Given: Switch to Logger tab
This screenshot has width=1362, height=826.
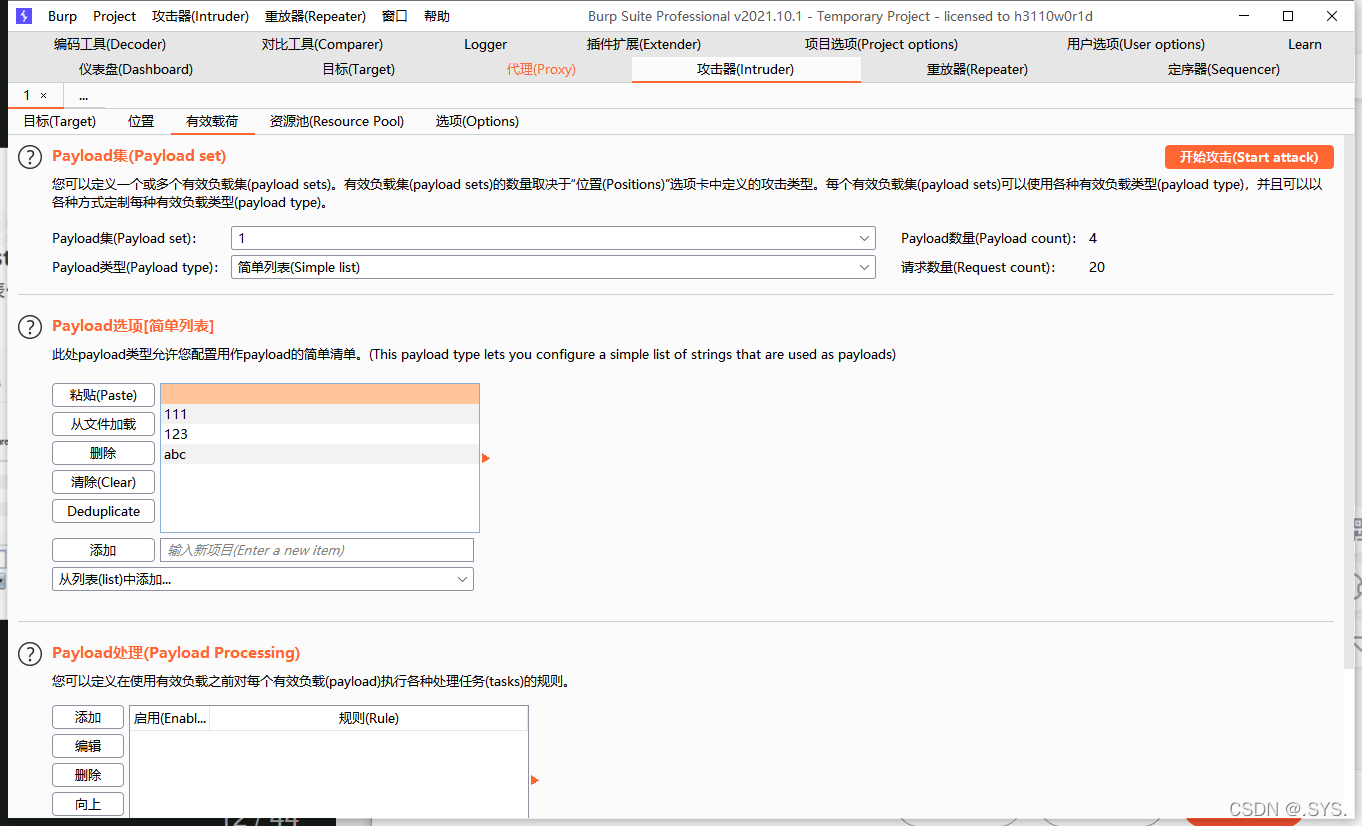Looking at the screenshot, I should (x=486, y=44).
